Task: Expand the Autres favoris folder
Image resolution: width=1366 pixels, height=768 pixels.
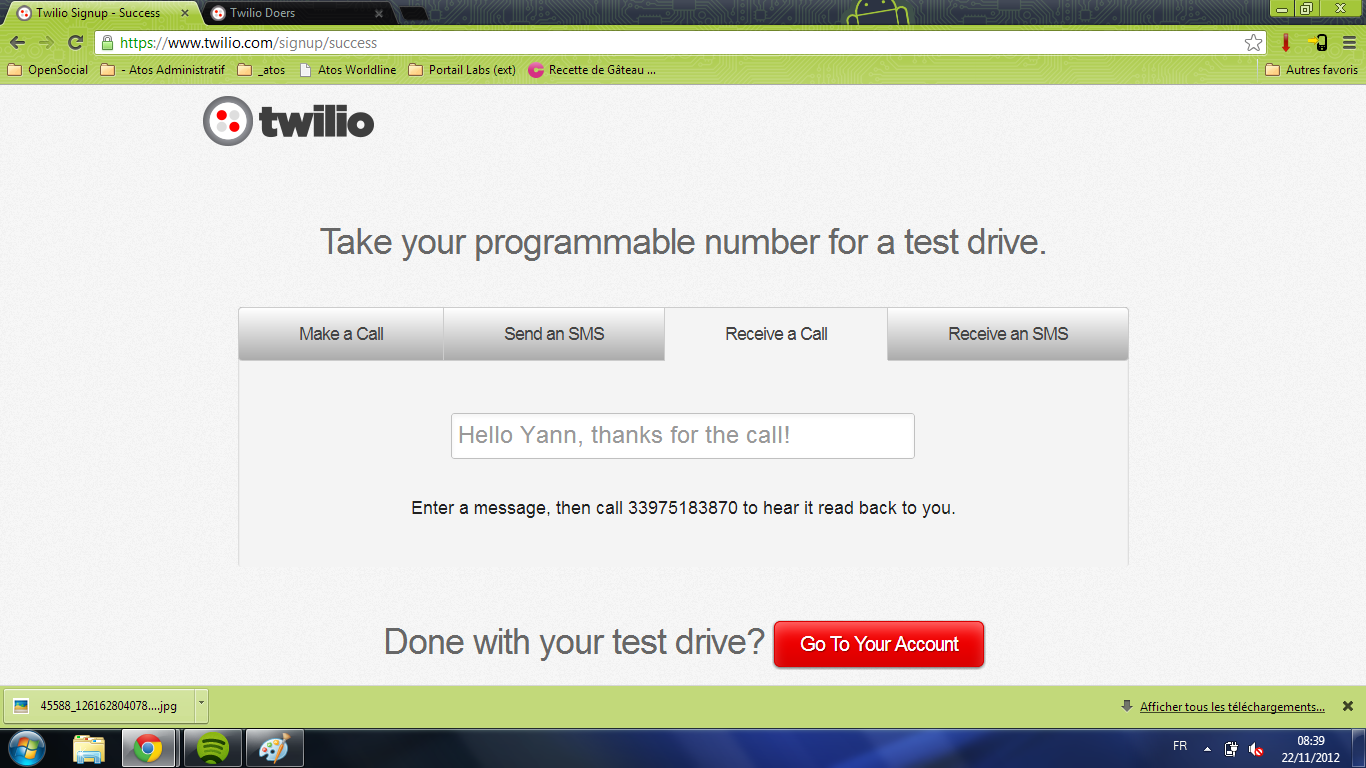Action: coord(1311,70)
